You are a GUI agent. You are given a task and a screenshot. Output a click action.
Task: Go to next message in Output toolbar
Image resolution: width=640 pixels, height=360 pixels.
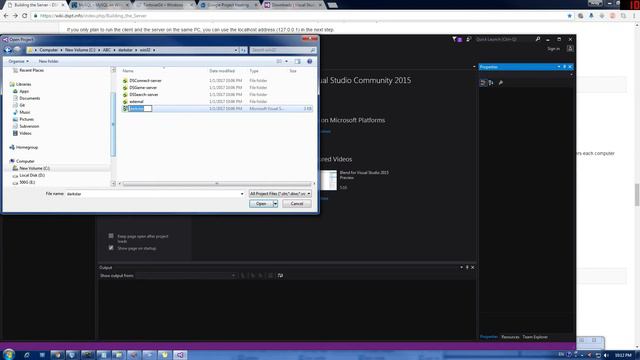[x=261, y=276]
